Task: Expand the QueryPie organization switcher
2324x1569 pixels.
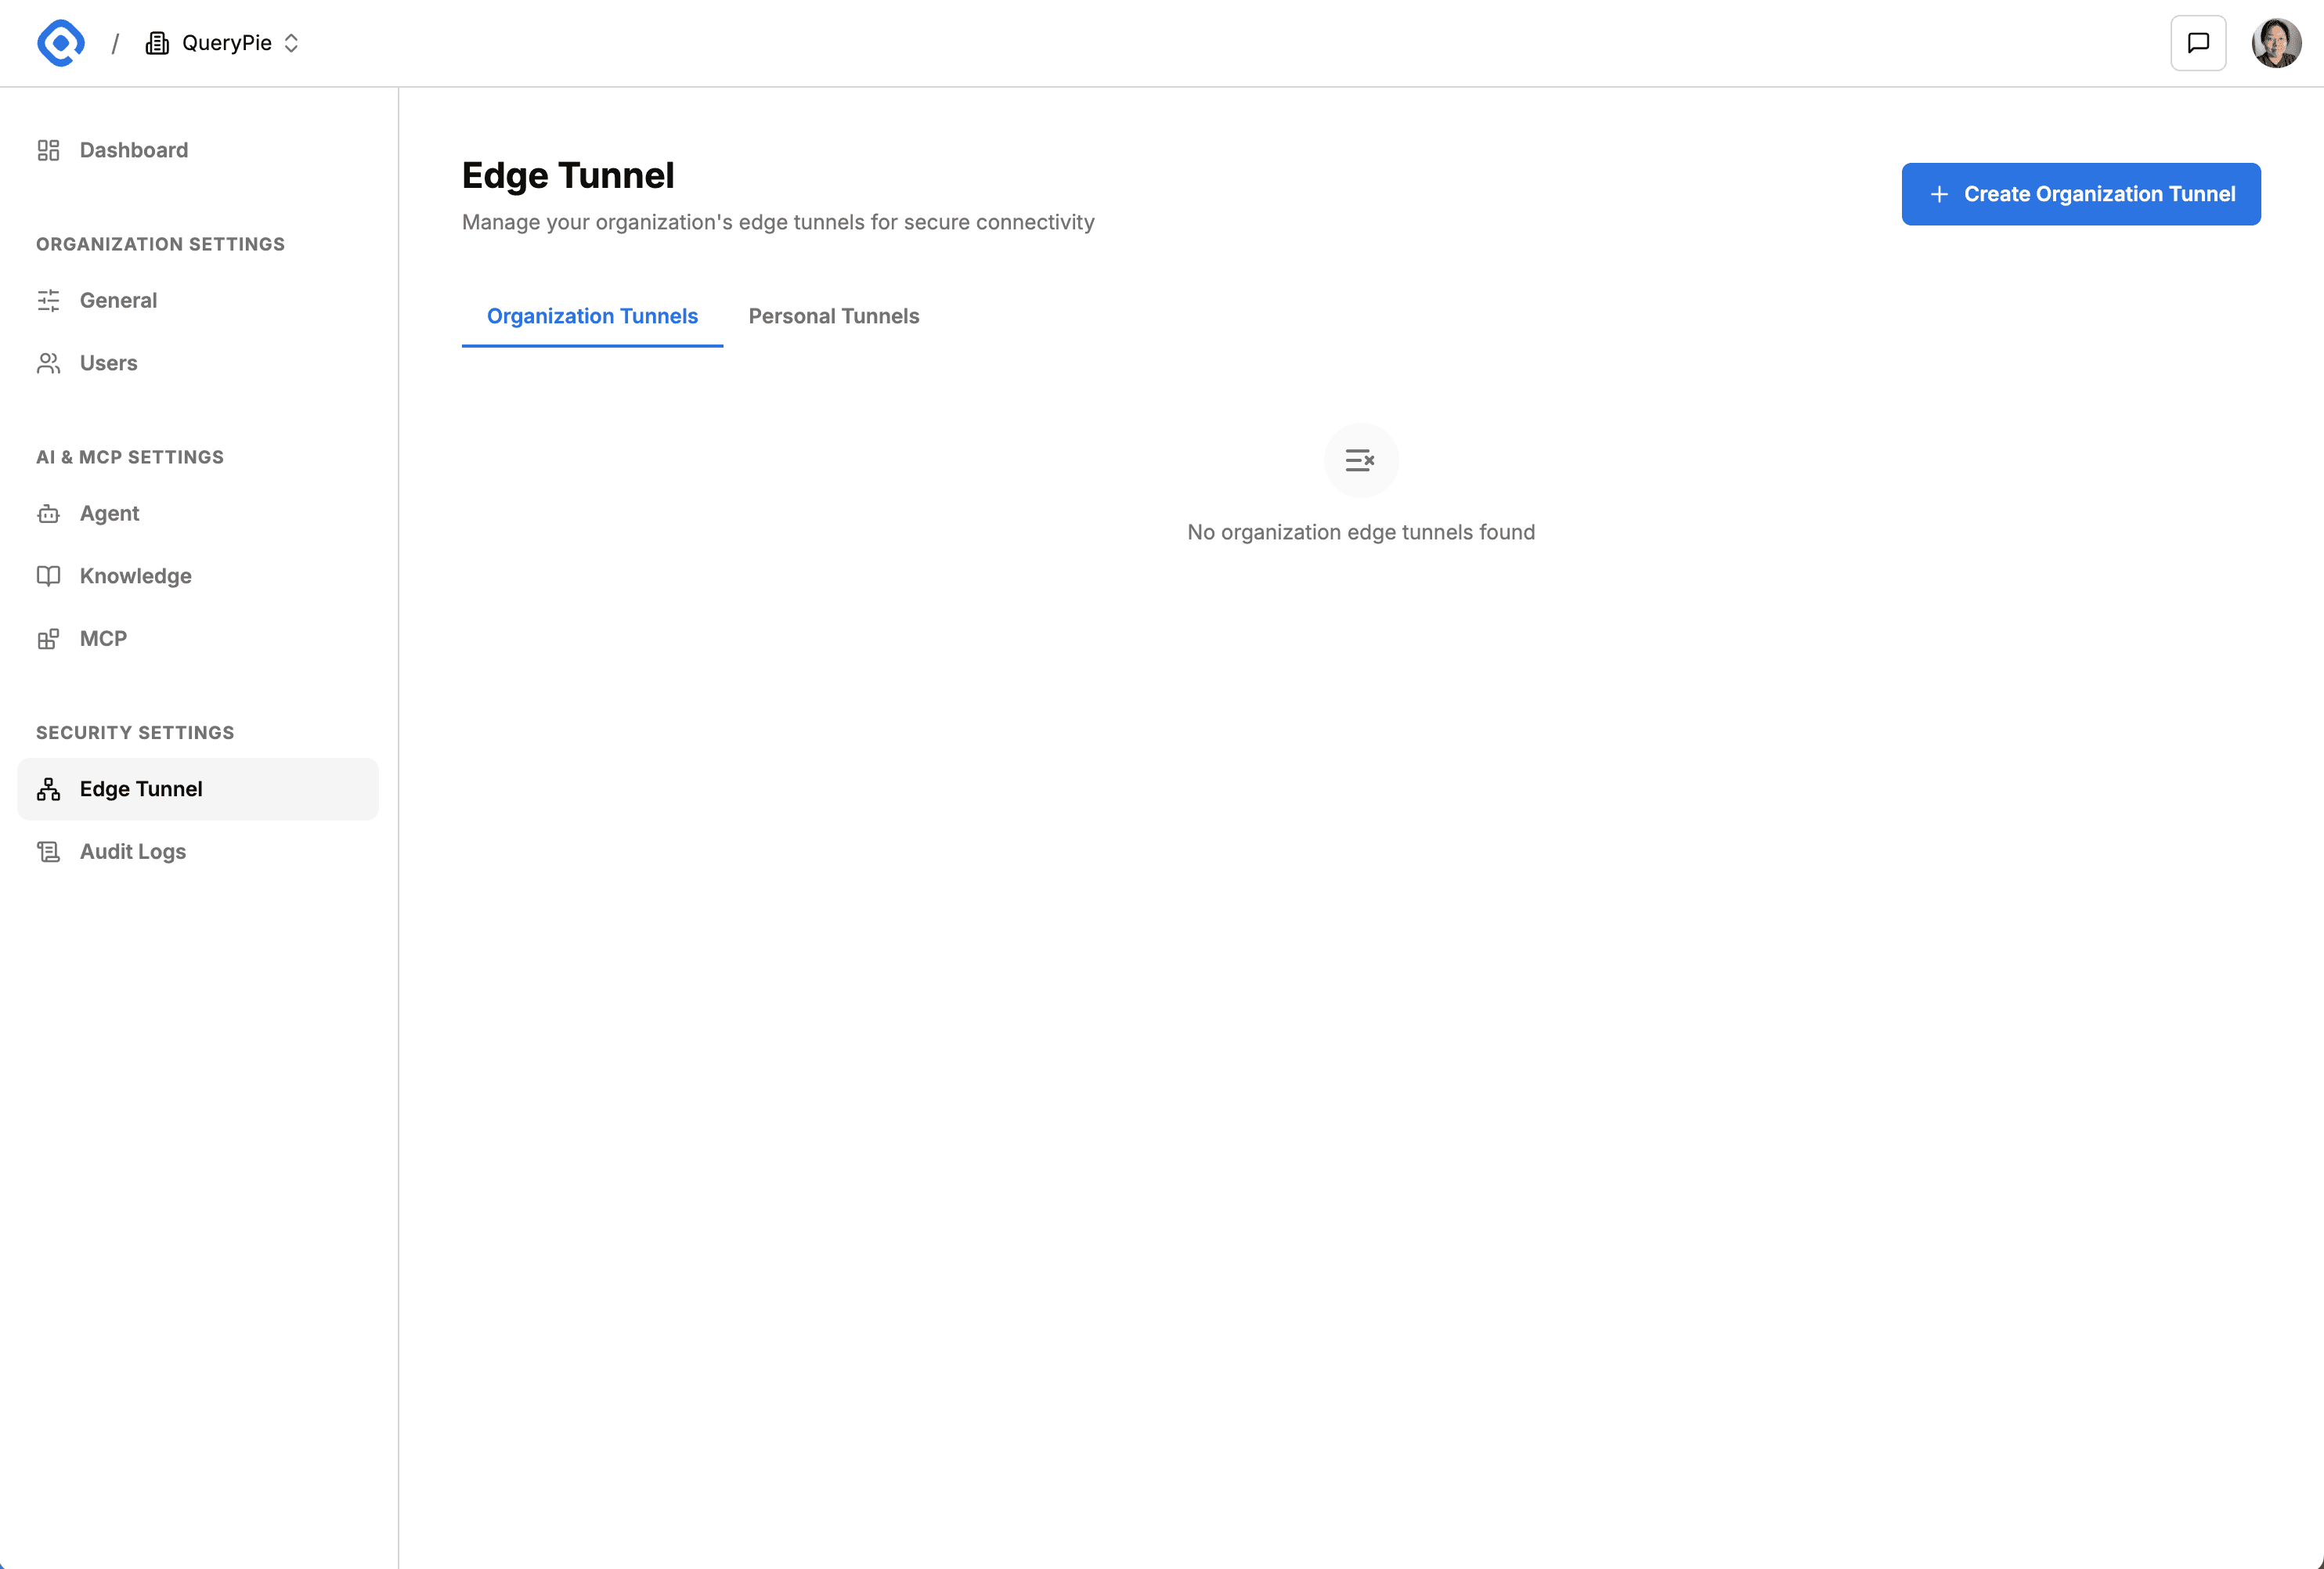Action: point(226,43)
